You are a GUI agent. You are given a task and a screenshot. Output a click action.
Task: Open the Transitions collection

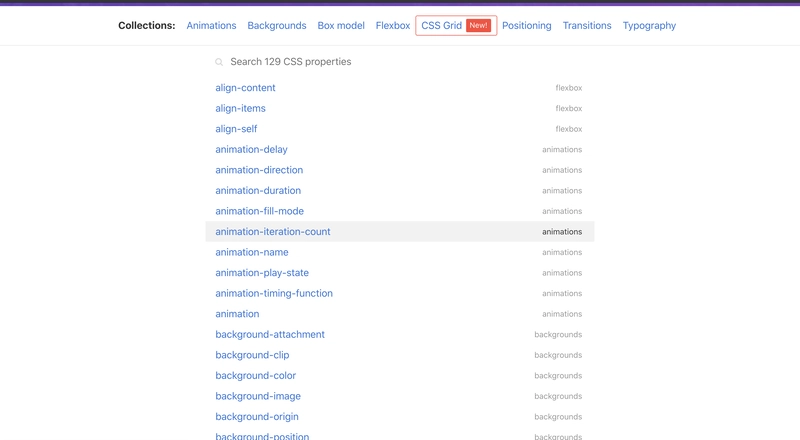(587, 26)
